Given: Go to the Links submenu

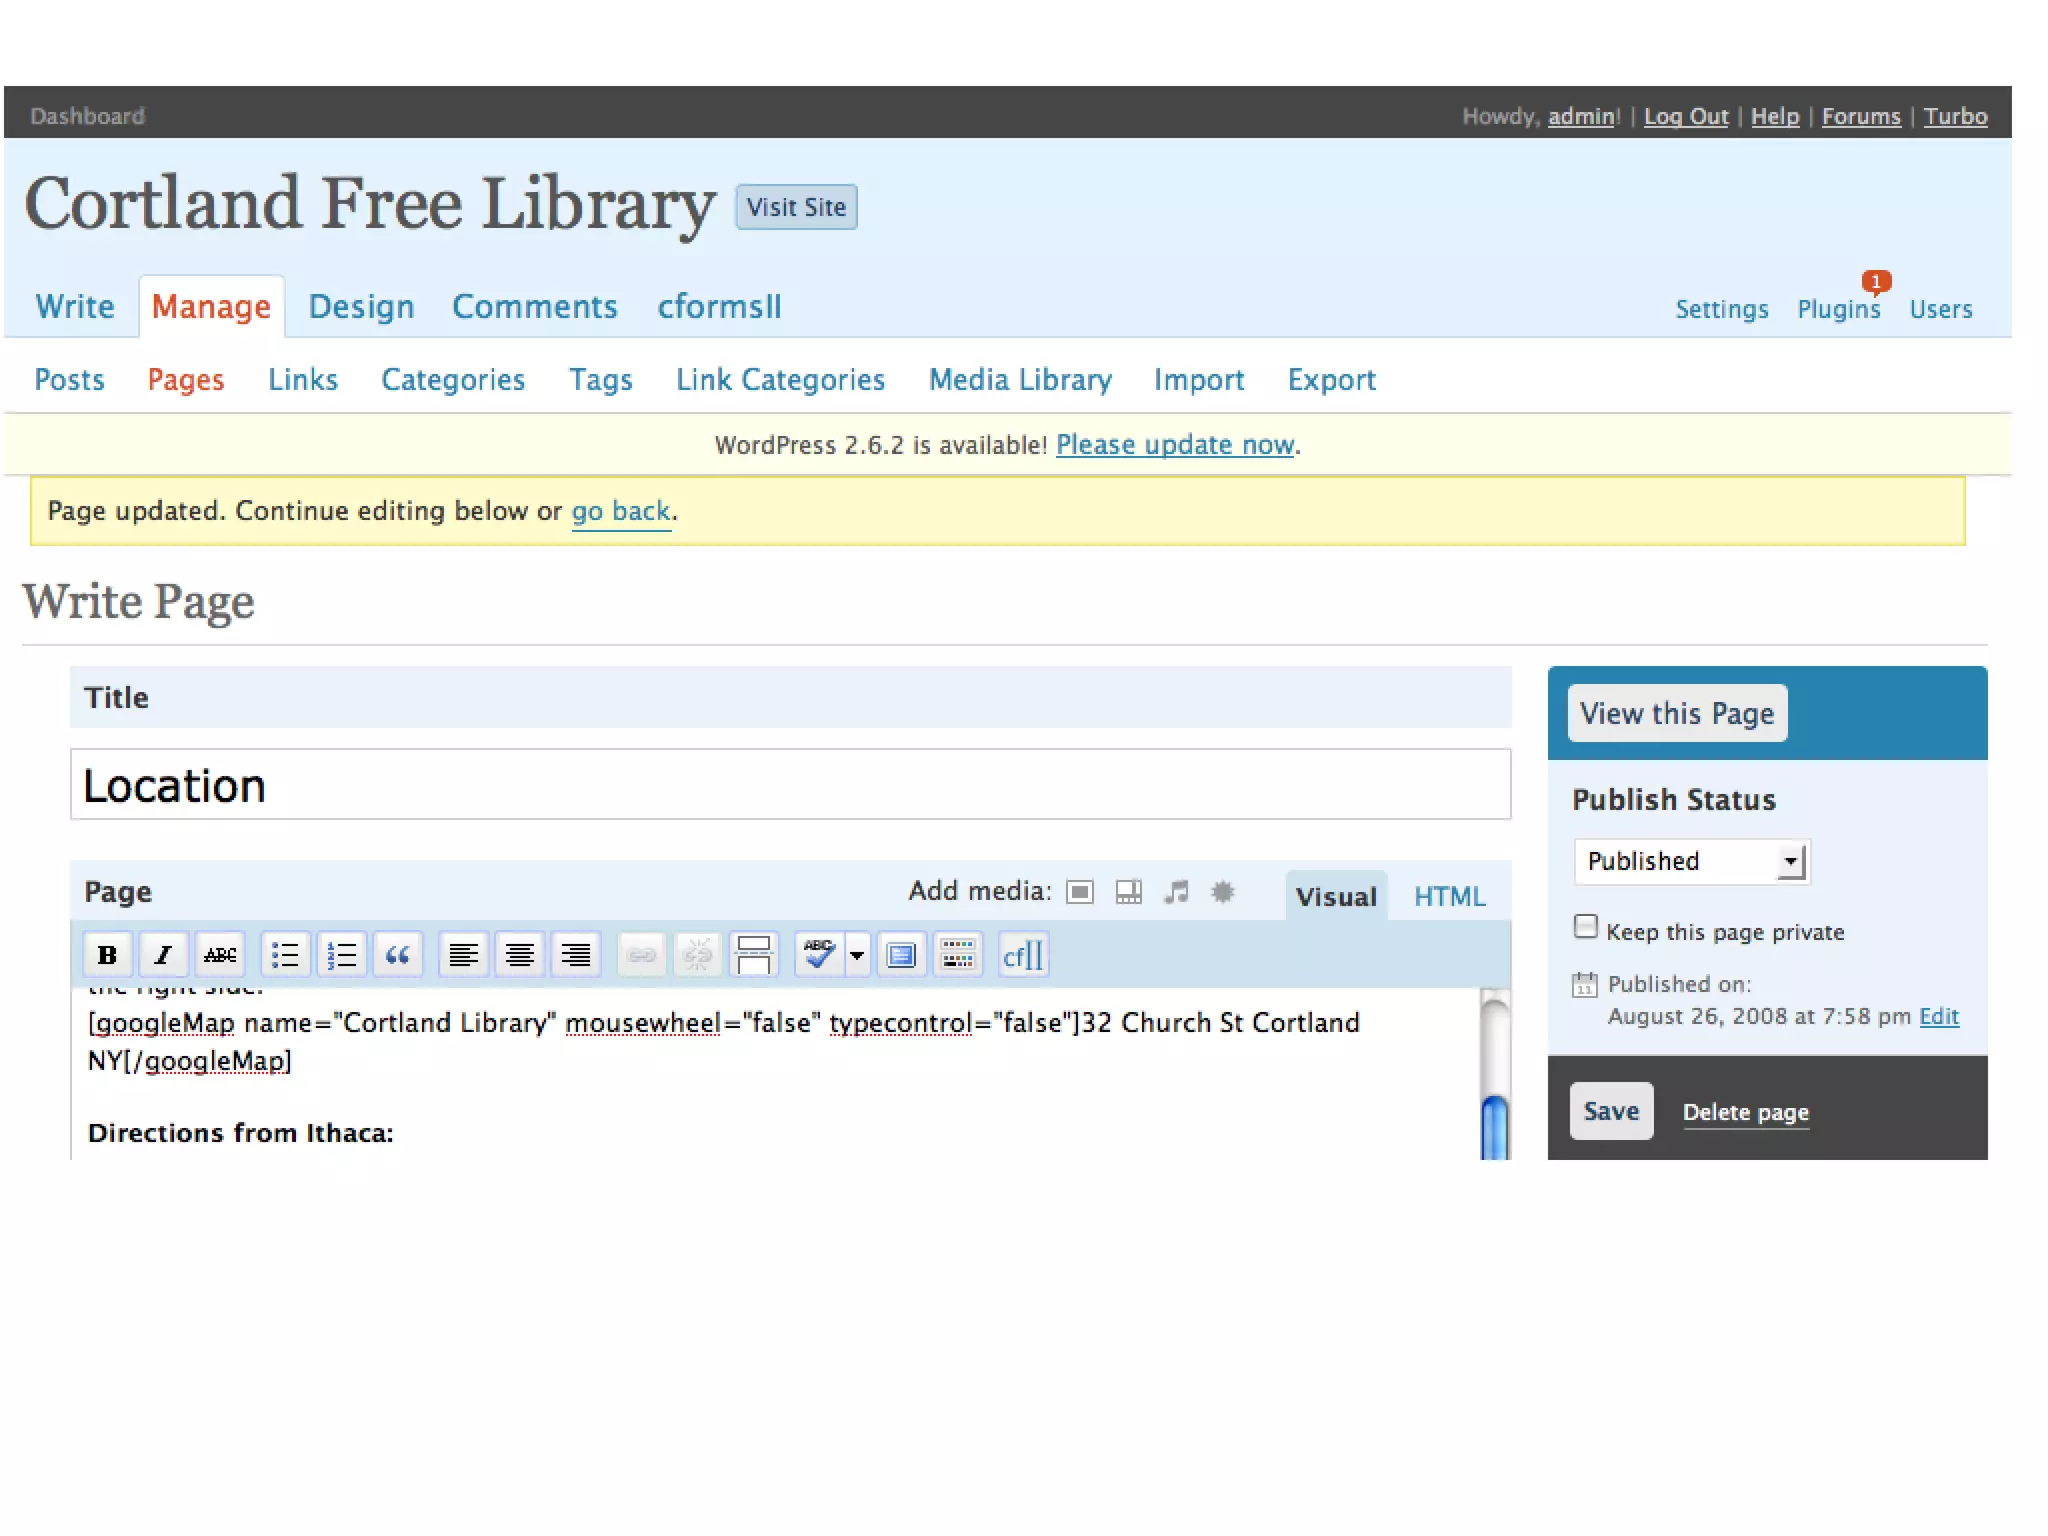Looking at the screenshot, I should [303, 380].
